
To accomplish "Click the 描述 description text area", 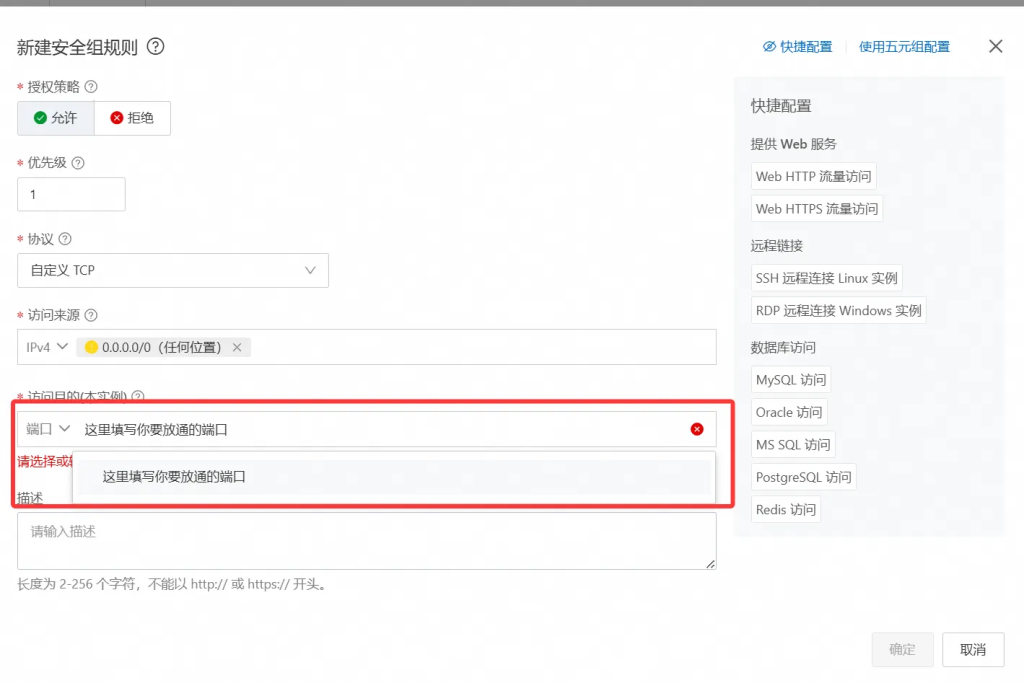I will (x=366, y=541).
